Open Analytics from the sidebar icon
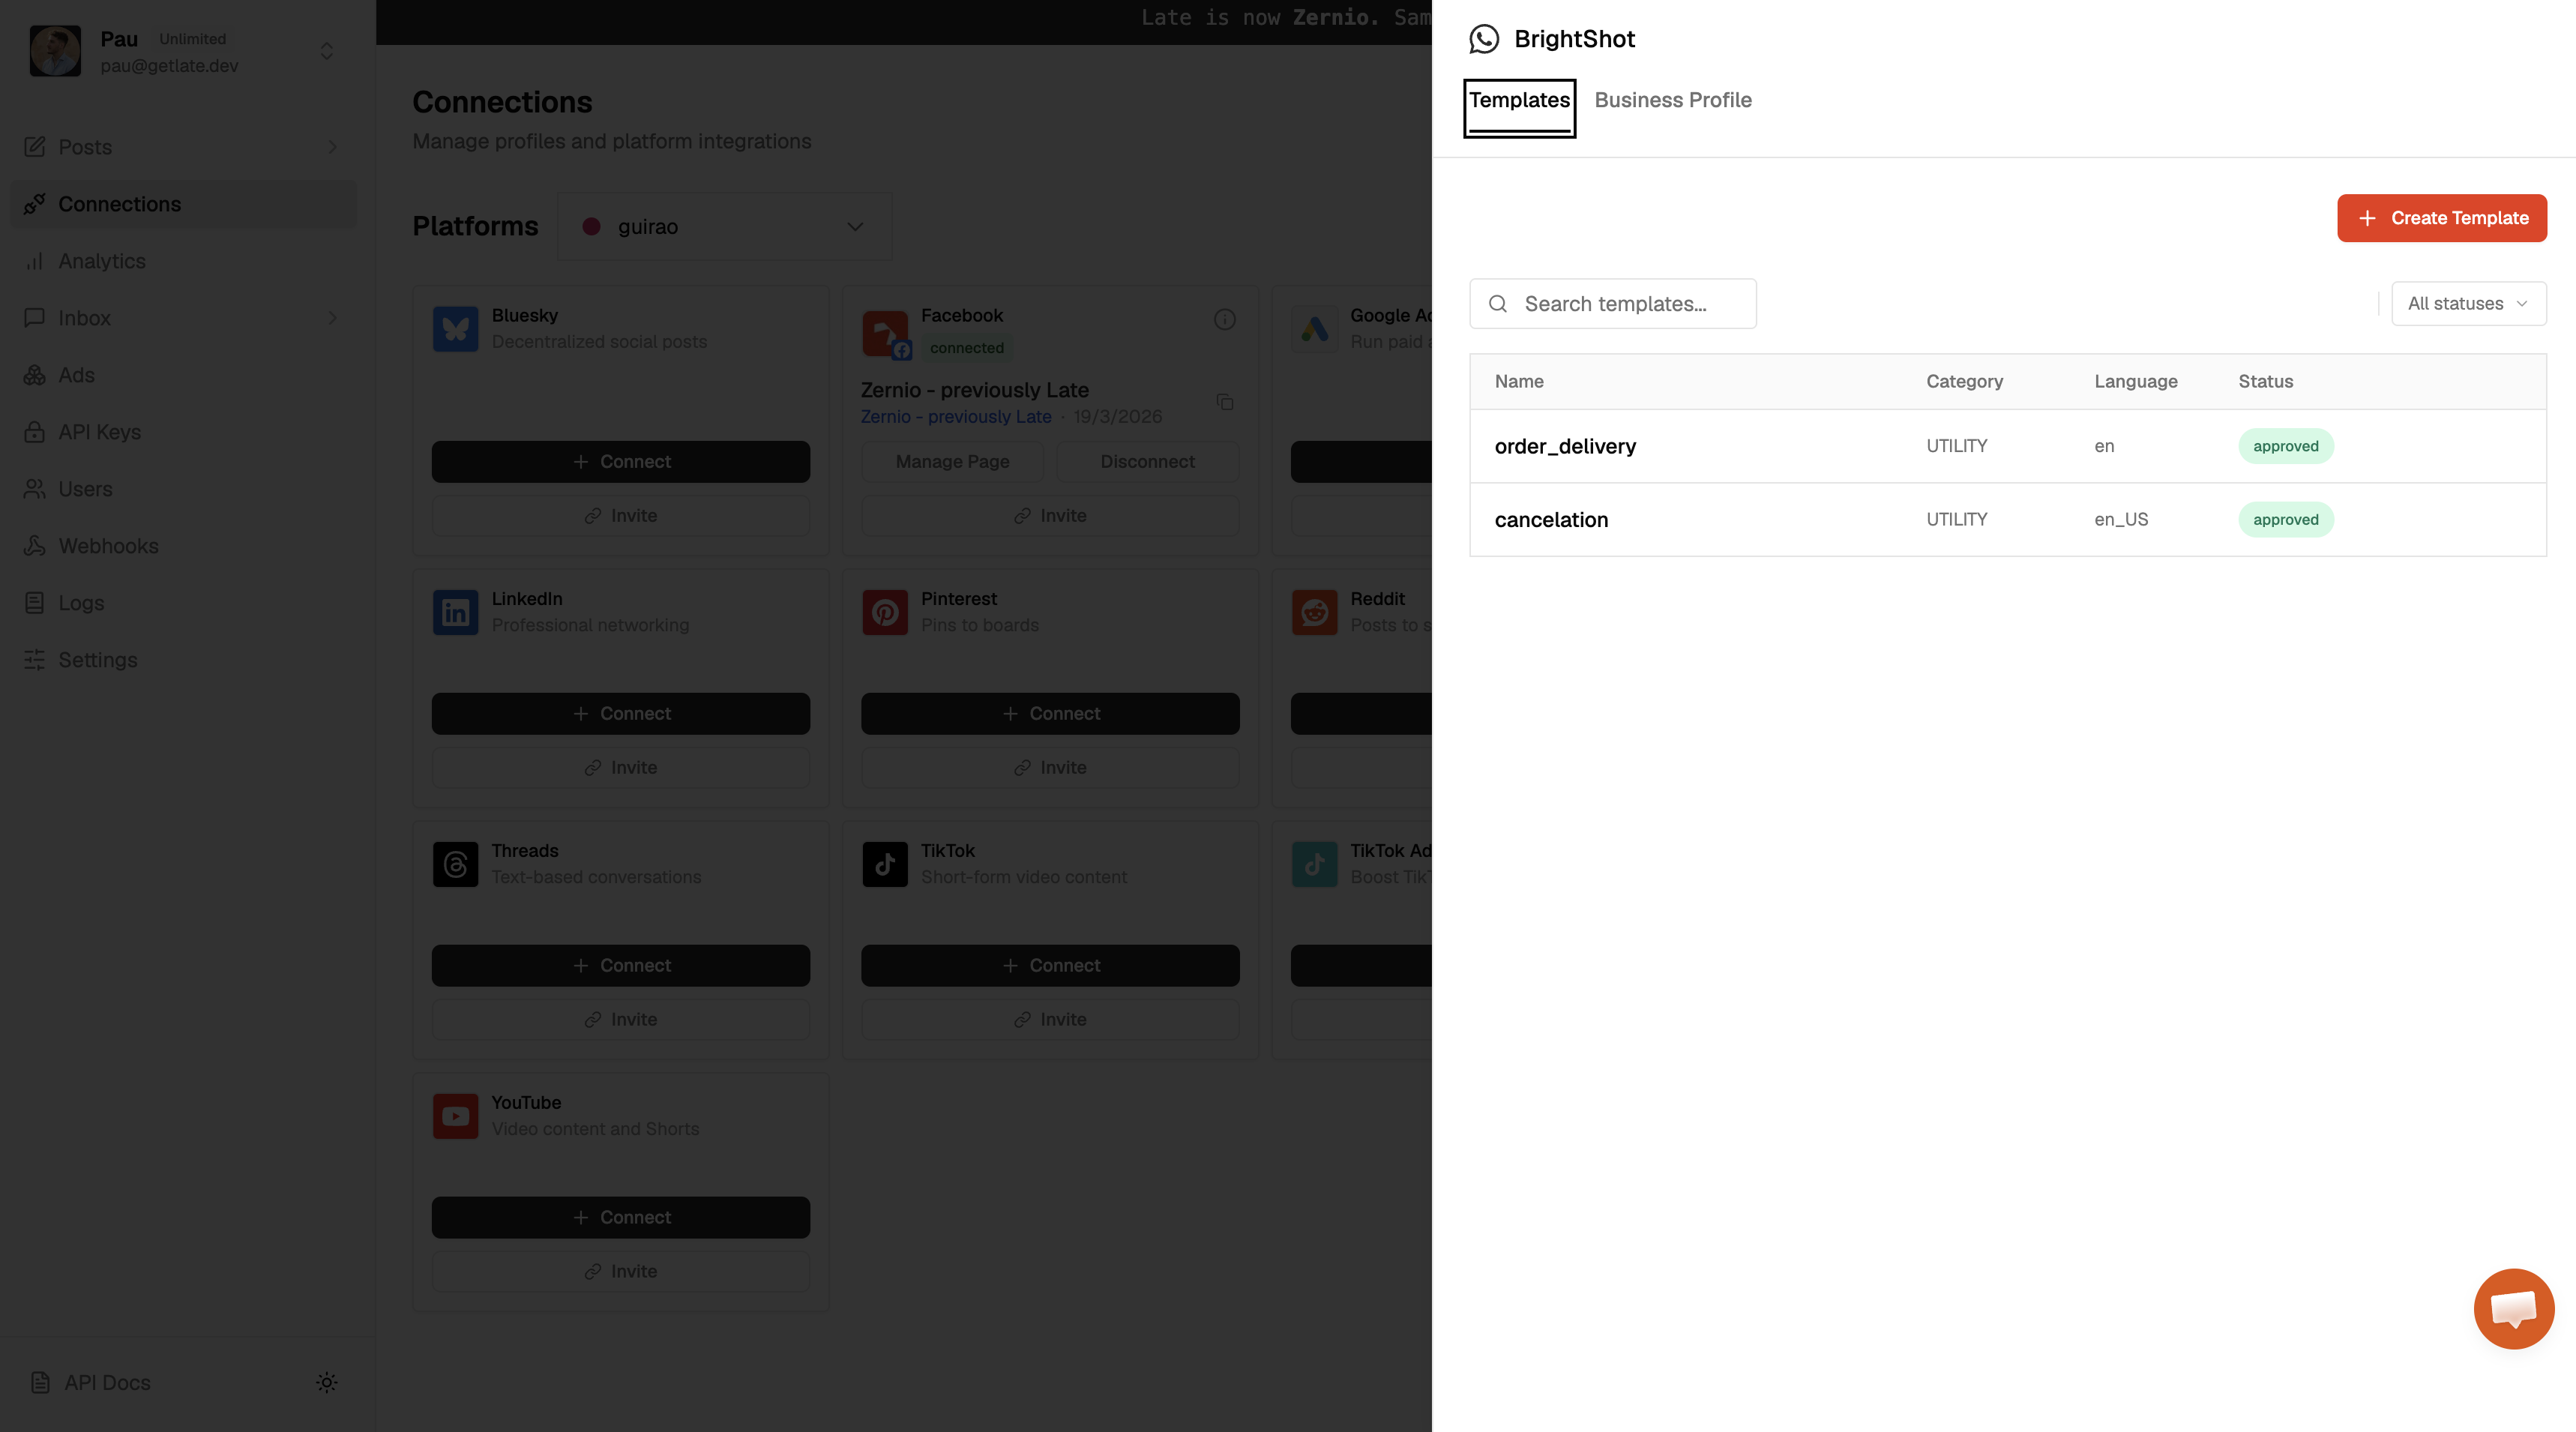Screen dimensions: 2576x1432 [x=35, y=261]
